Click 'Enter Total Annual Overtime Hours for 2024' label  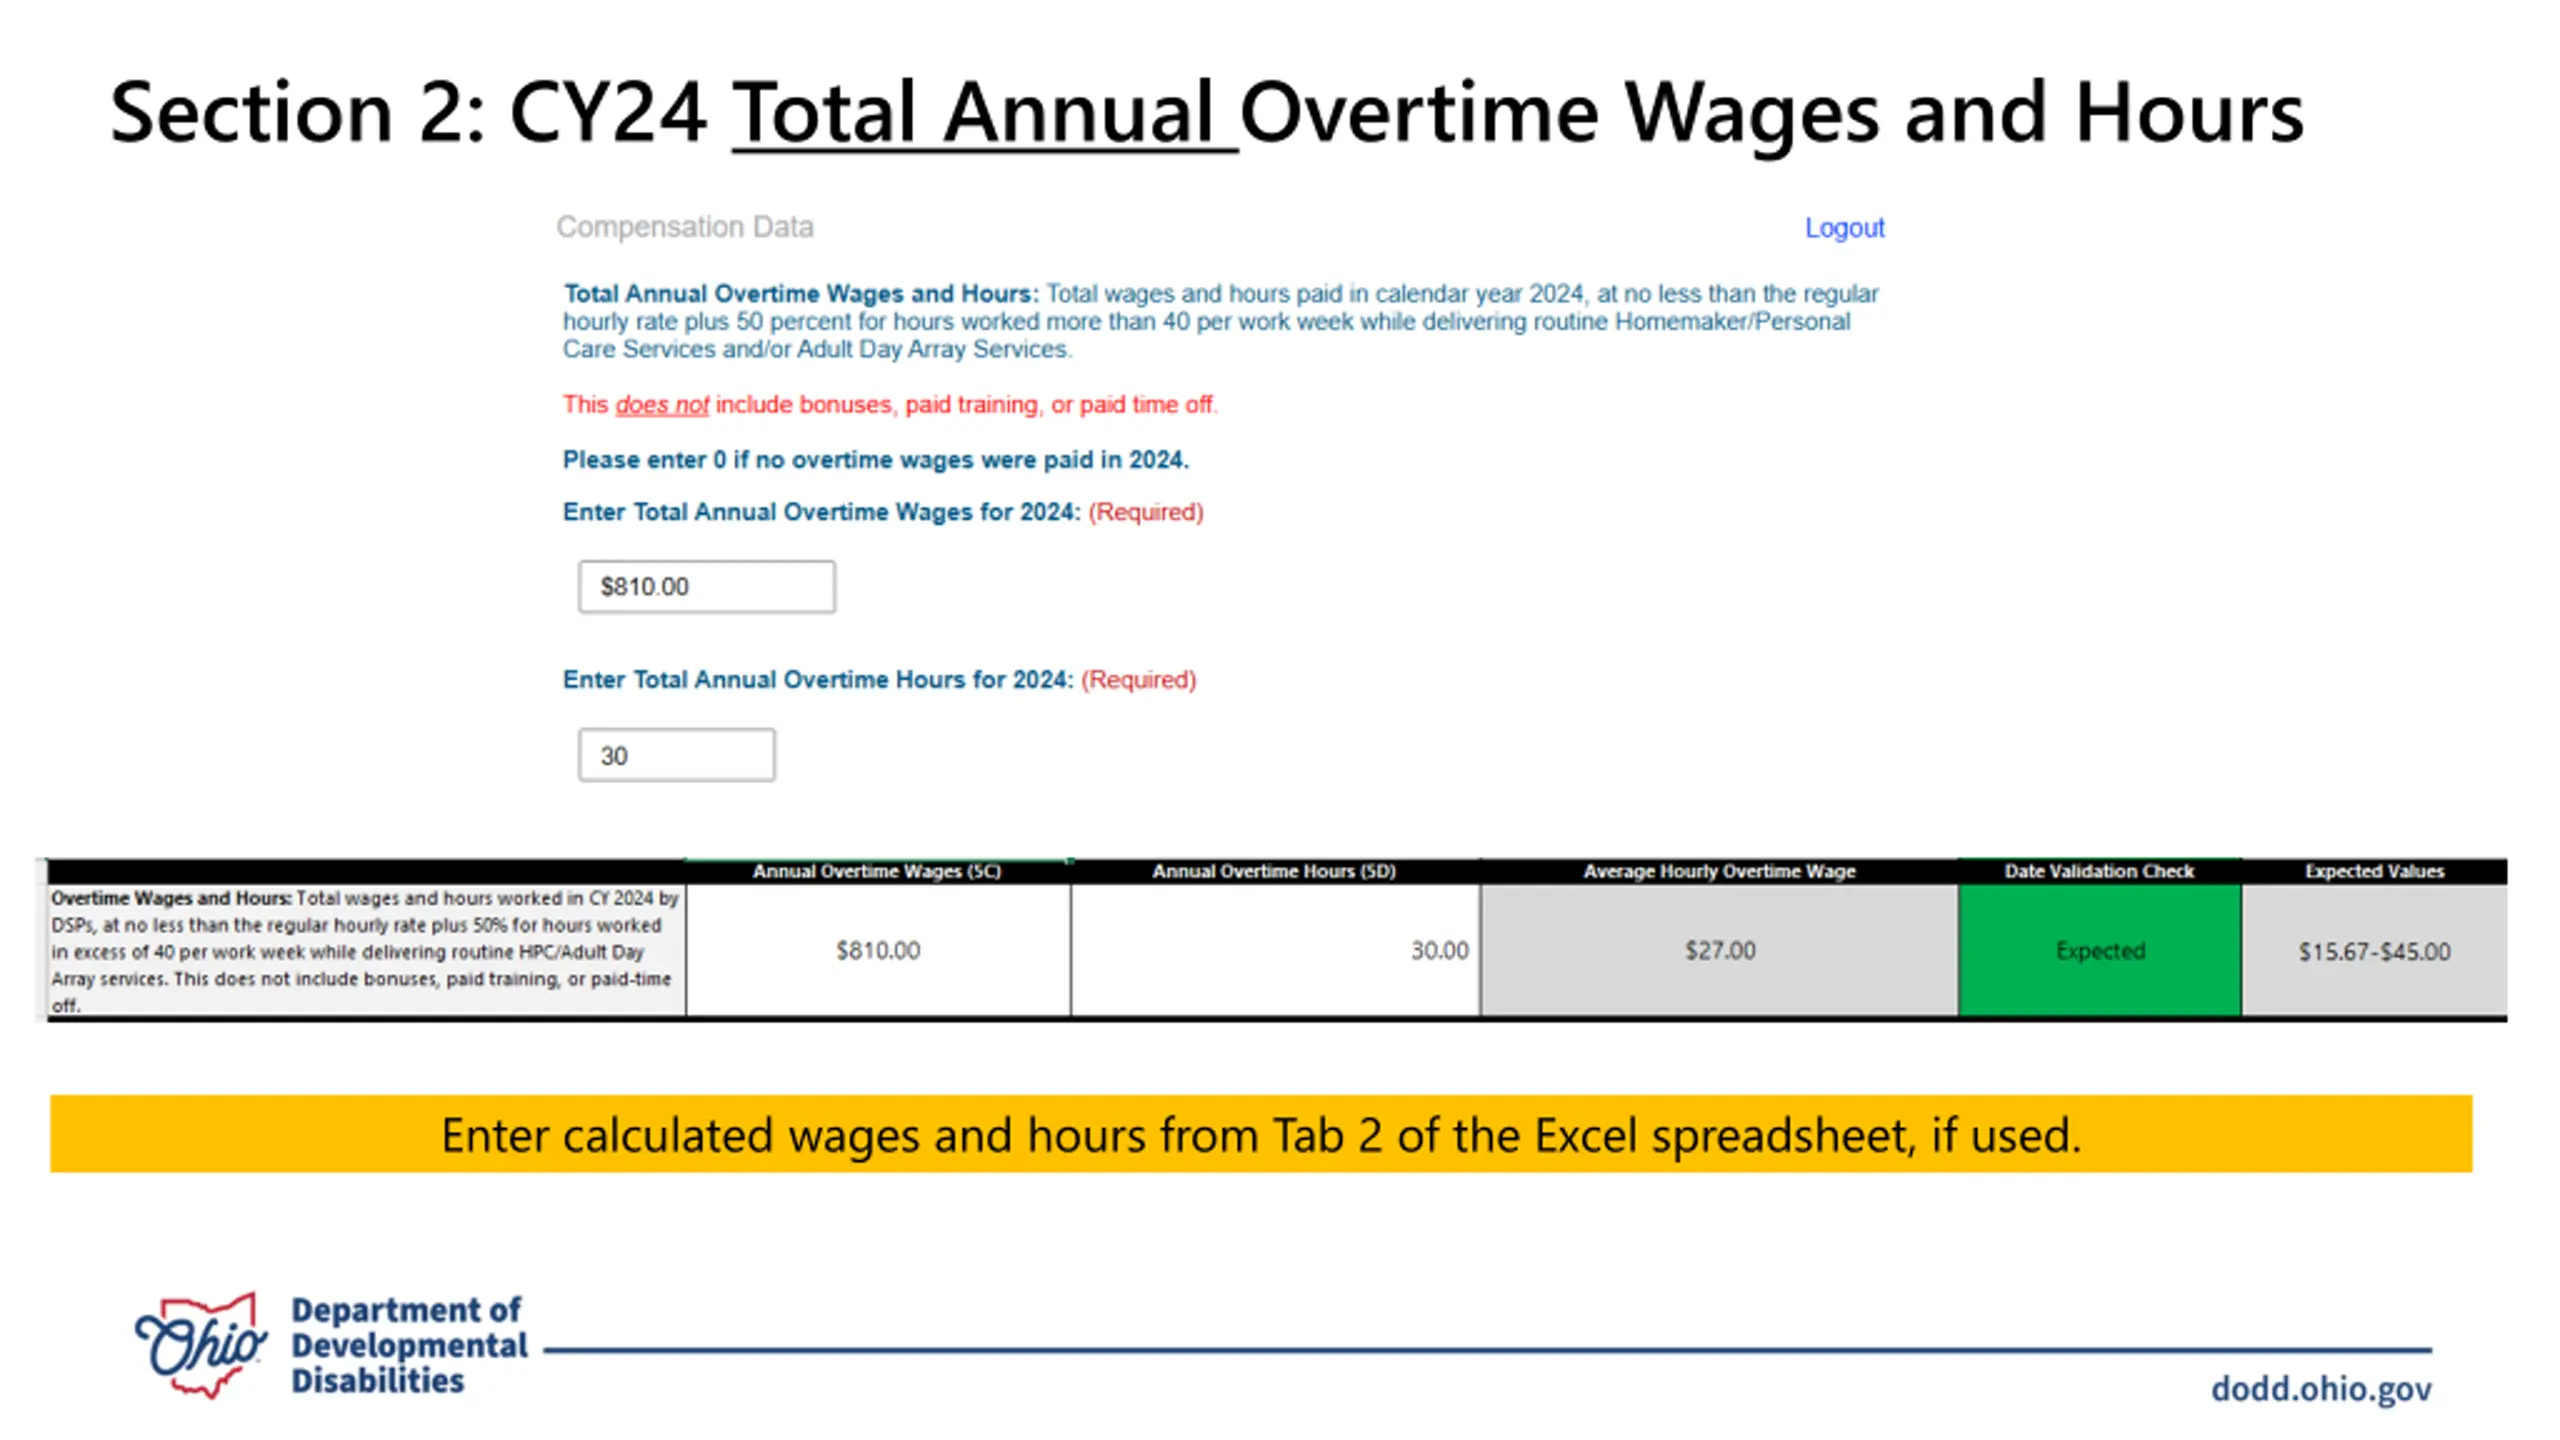[x=818, y=680]
